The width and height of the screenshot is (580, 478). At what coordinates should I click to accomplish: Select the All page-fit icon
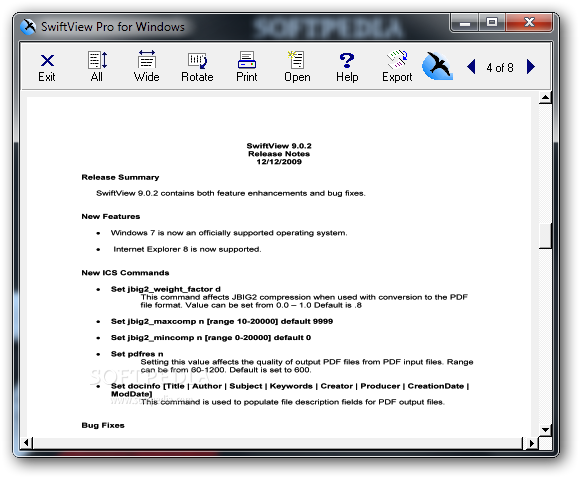pyautogui.click(x=97, y=67)
